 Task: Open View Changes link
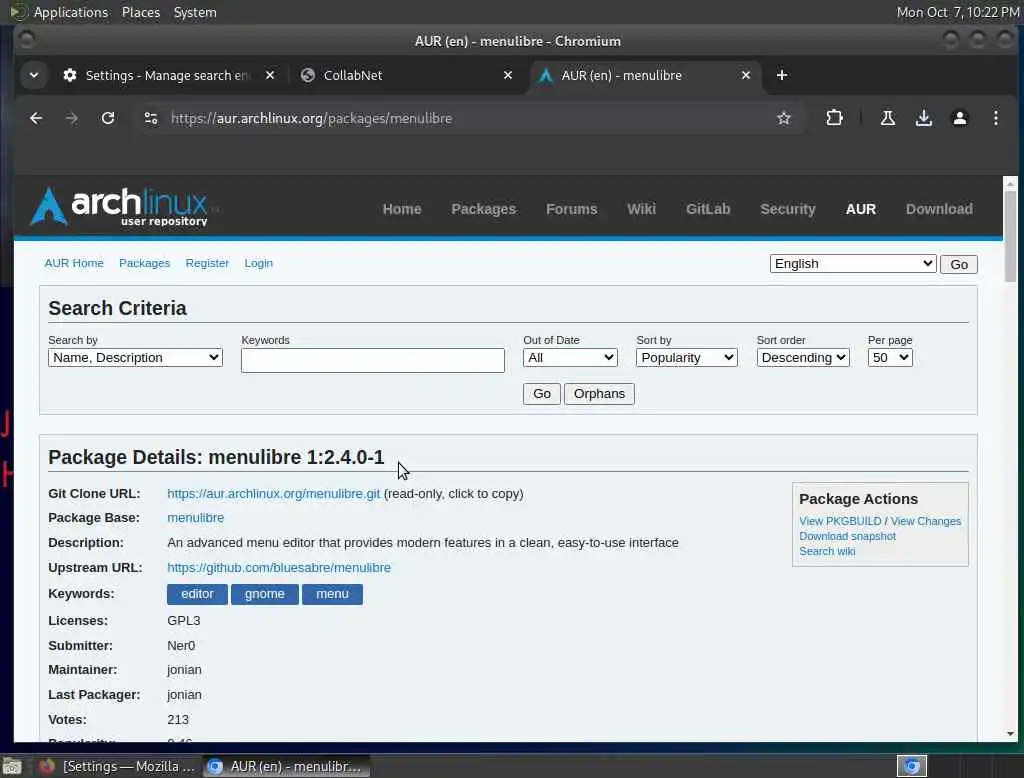click(925, 521)
